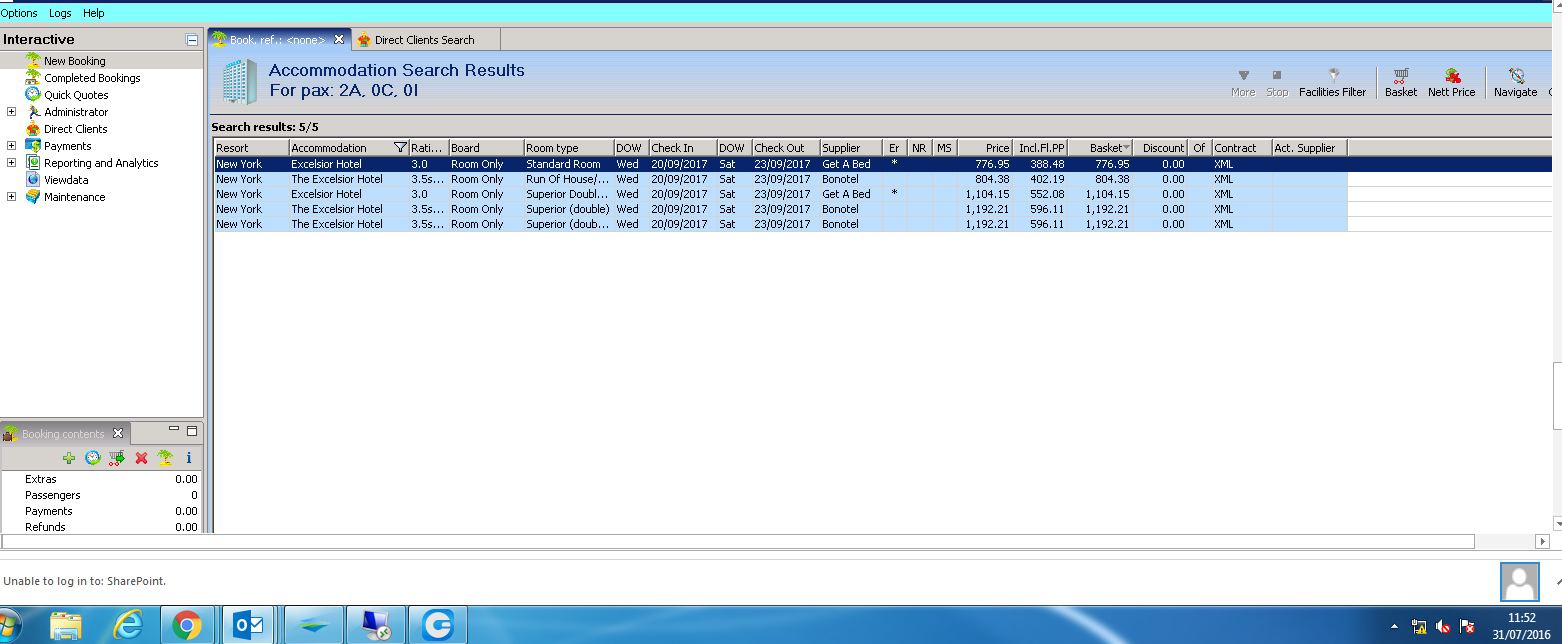This screenshot has width=1562, height=644.
Task: Click the horizontal scrollbar right arrow
Action: pos(1542,541)
